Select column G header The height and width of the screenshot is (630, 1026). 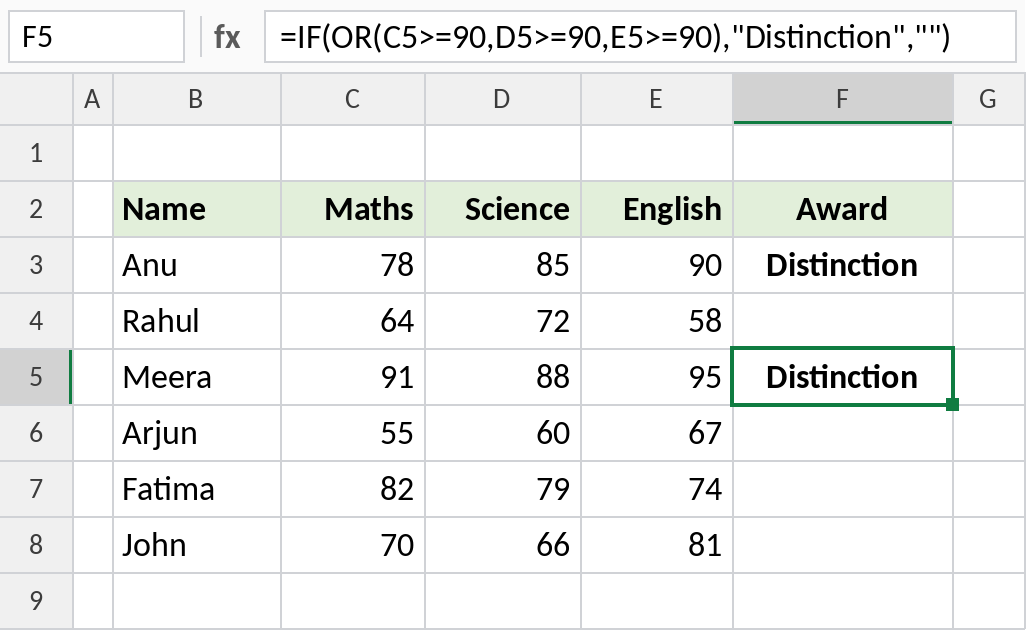pyautogui.click(x=989, y=99)
